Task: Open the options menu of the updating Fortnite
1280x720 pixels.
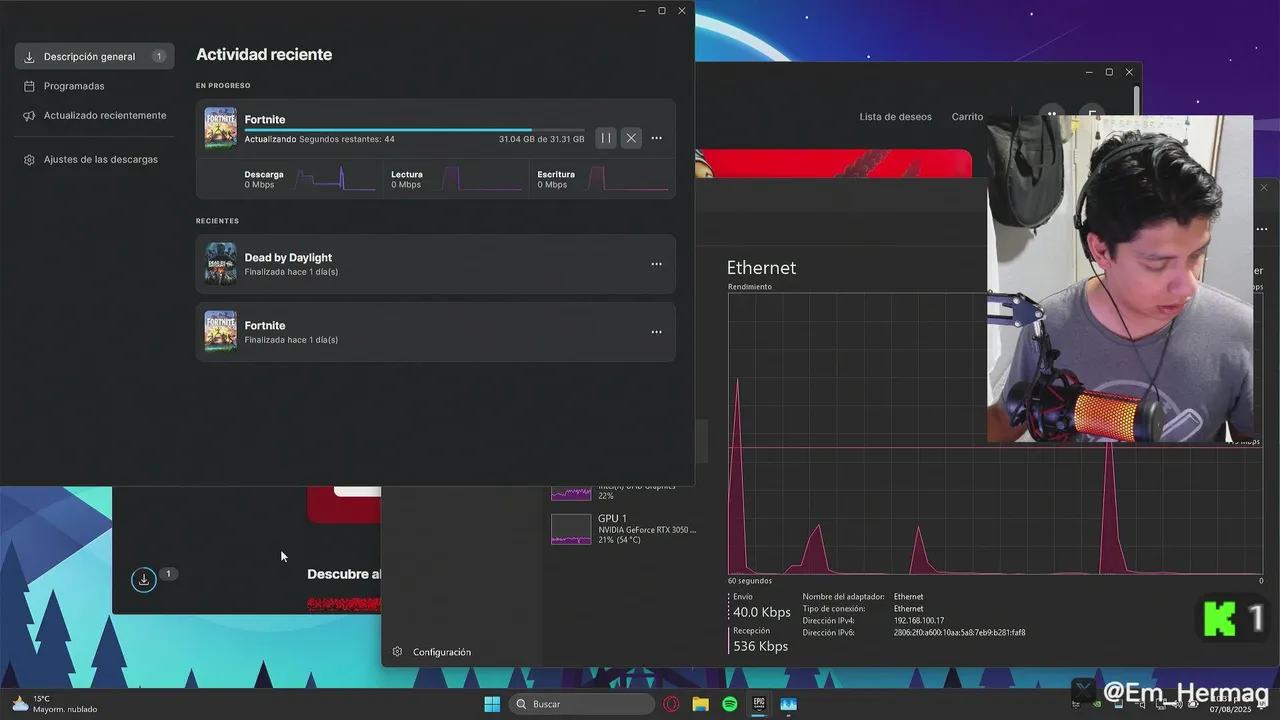Action: [656, 138]
